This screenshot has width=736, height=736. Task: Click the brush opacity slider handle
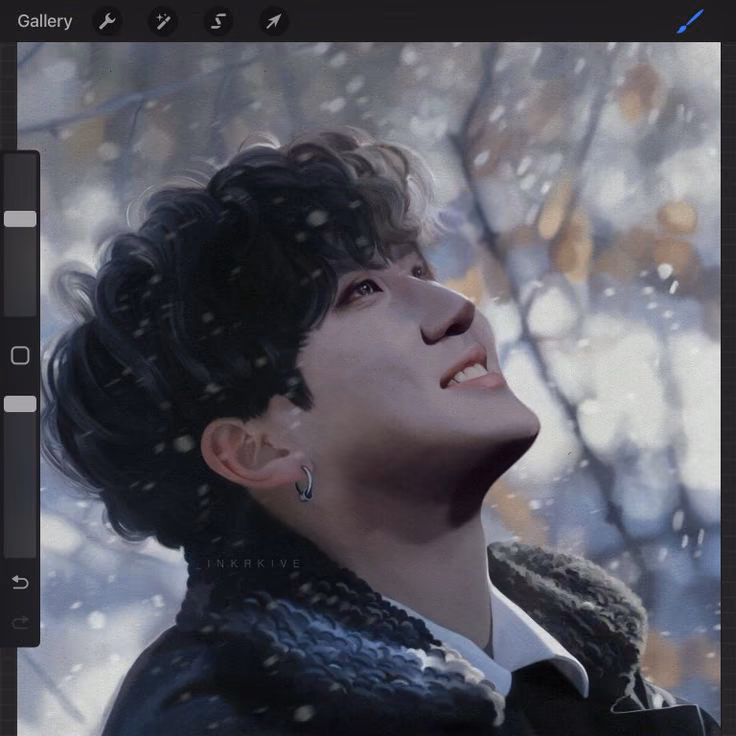tap(20, 404)
